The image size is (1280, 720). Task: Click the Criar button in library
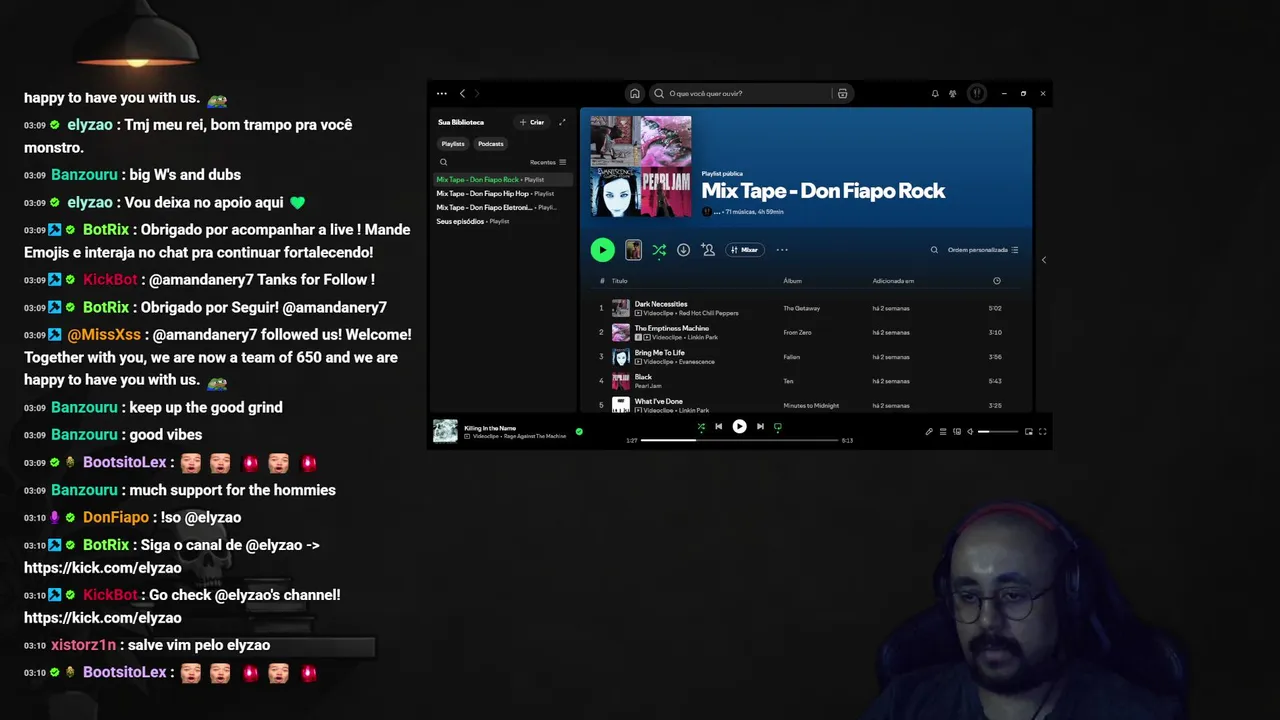point(532,122)
